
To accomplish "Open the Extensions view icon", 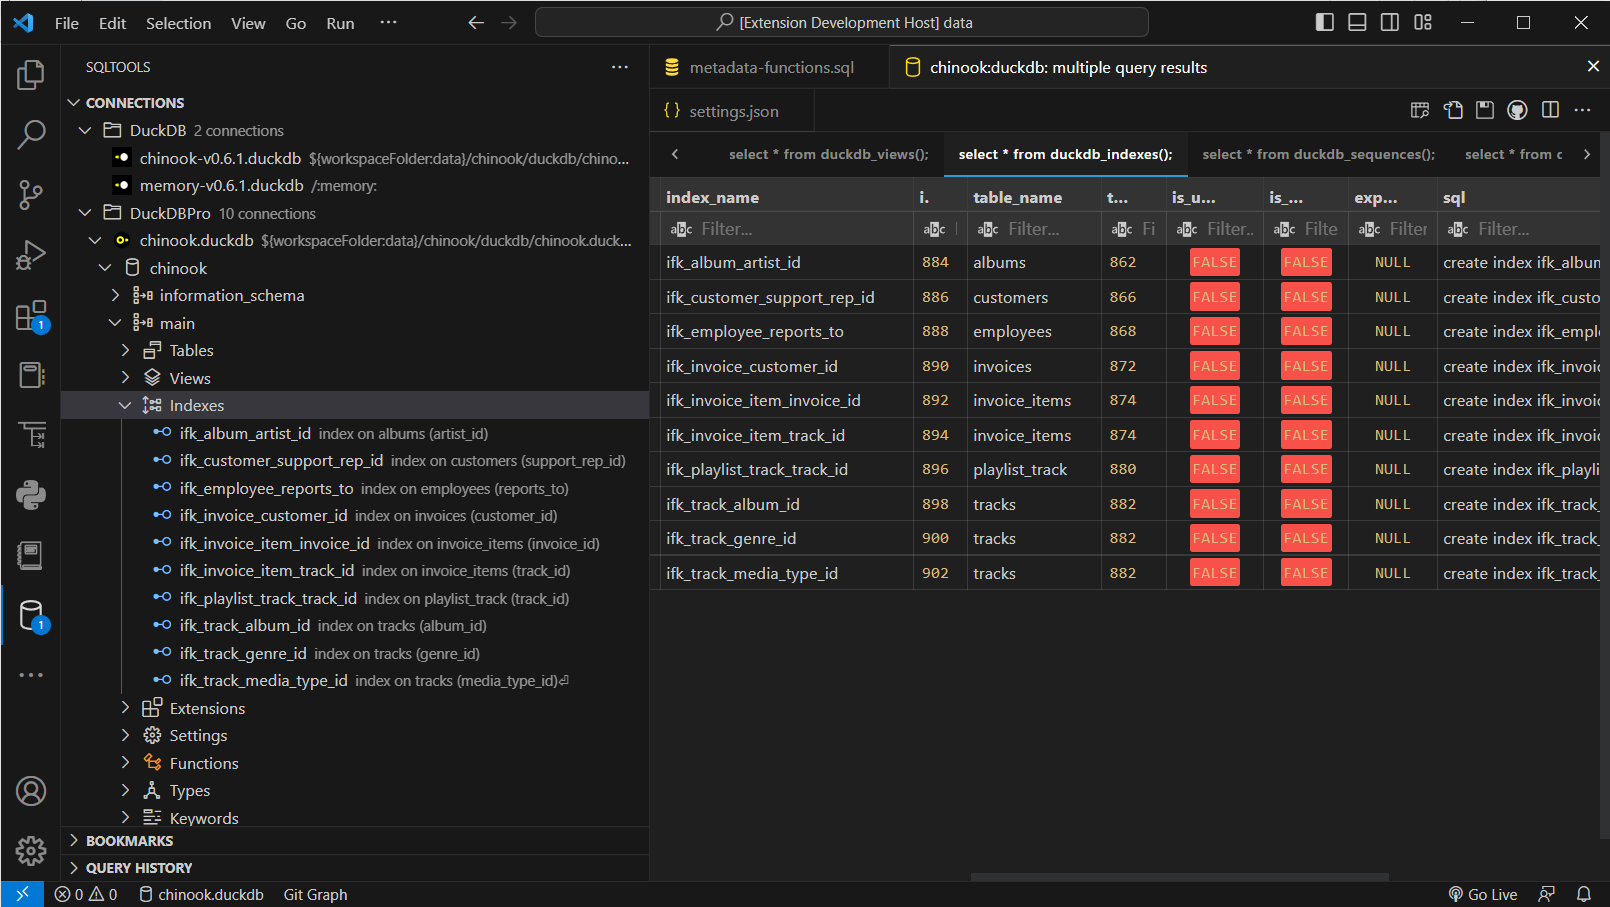I will click(x=31, y=316).
